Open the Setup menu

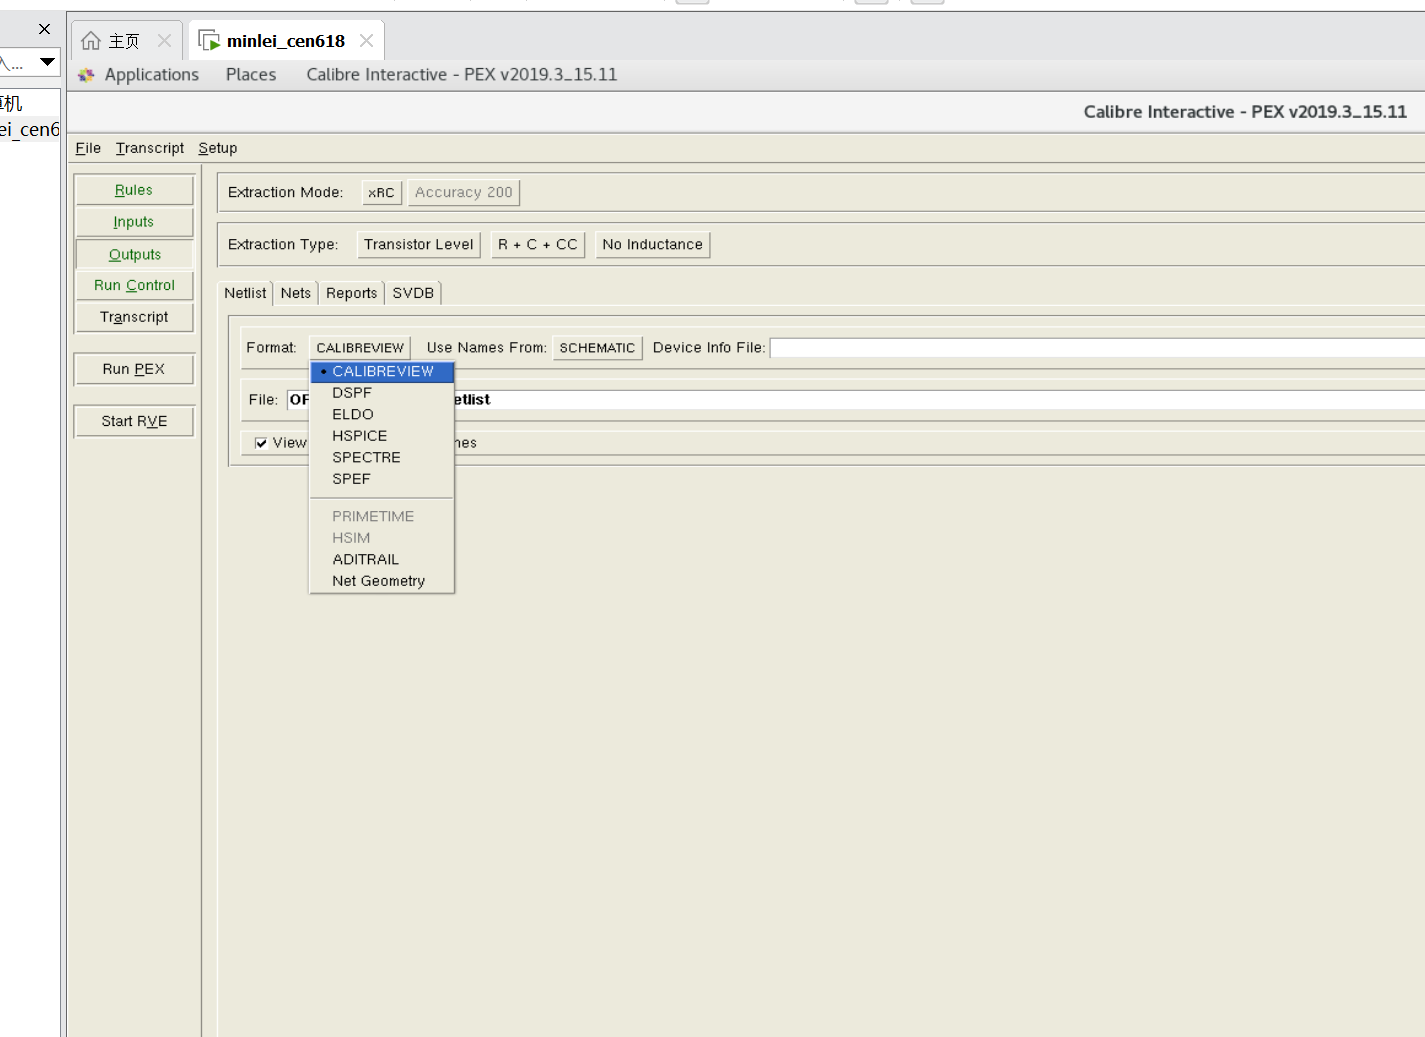[217, 148]
